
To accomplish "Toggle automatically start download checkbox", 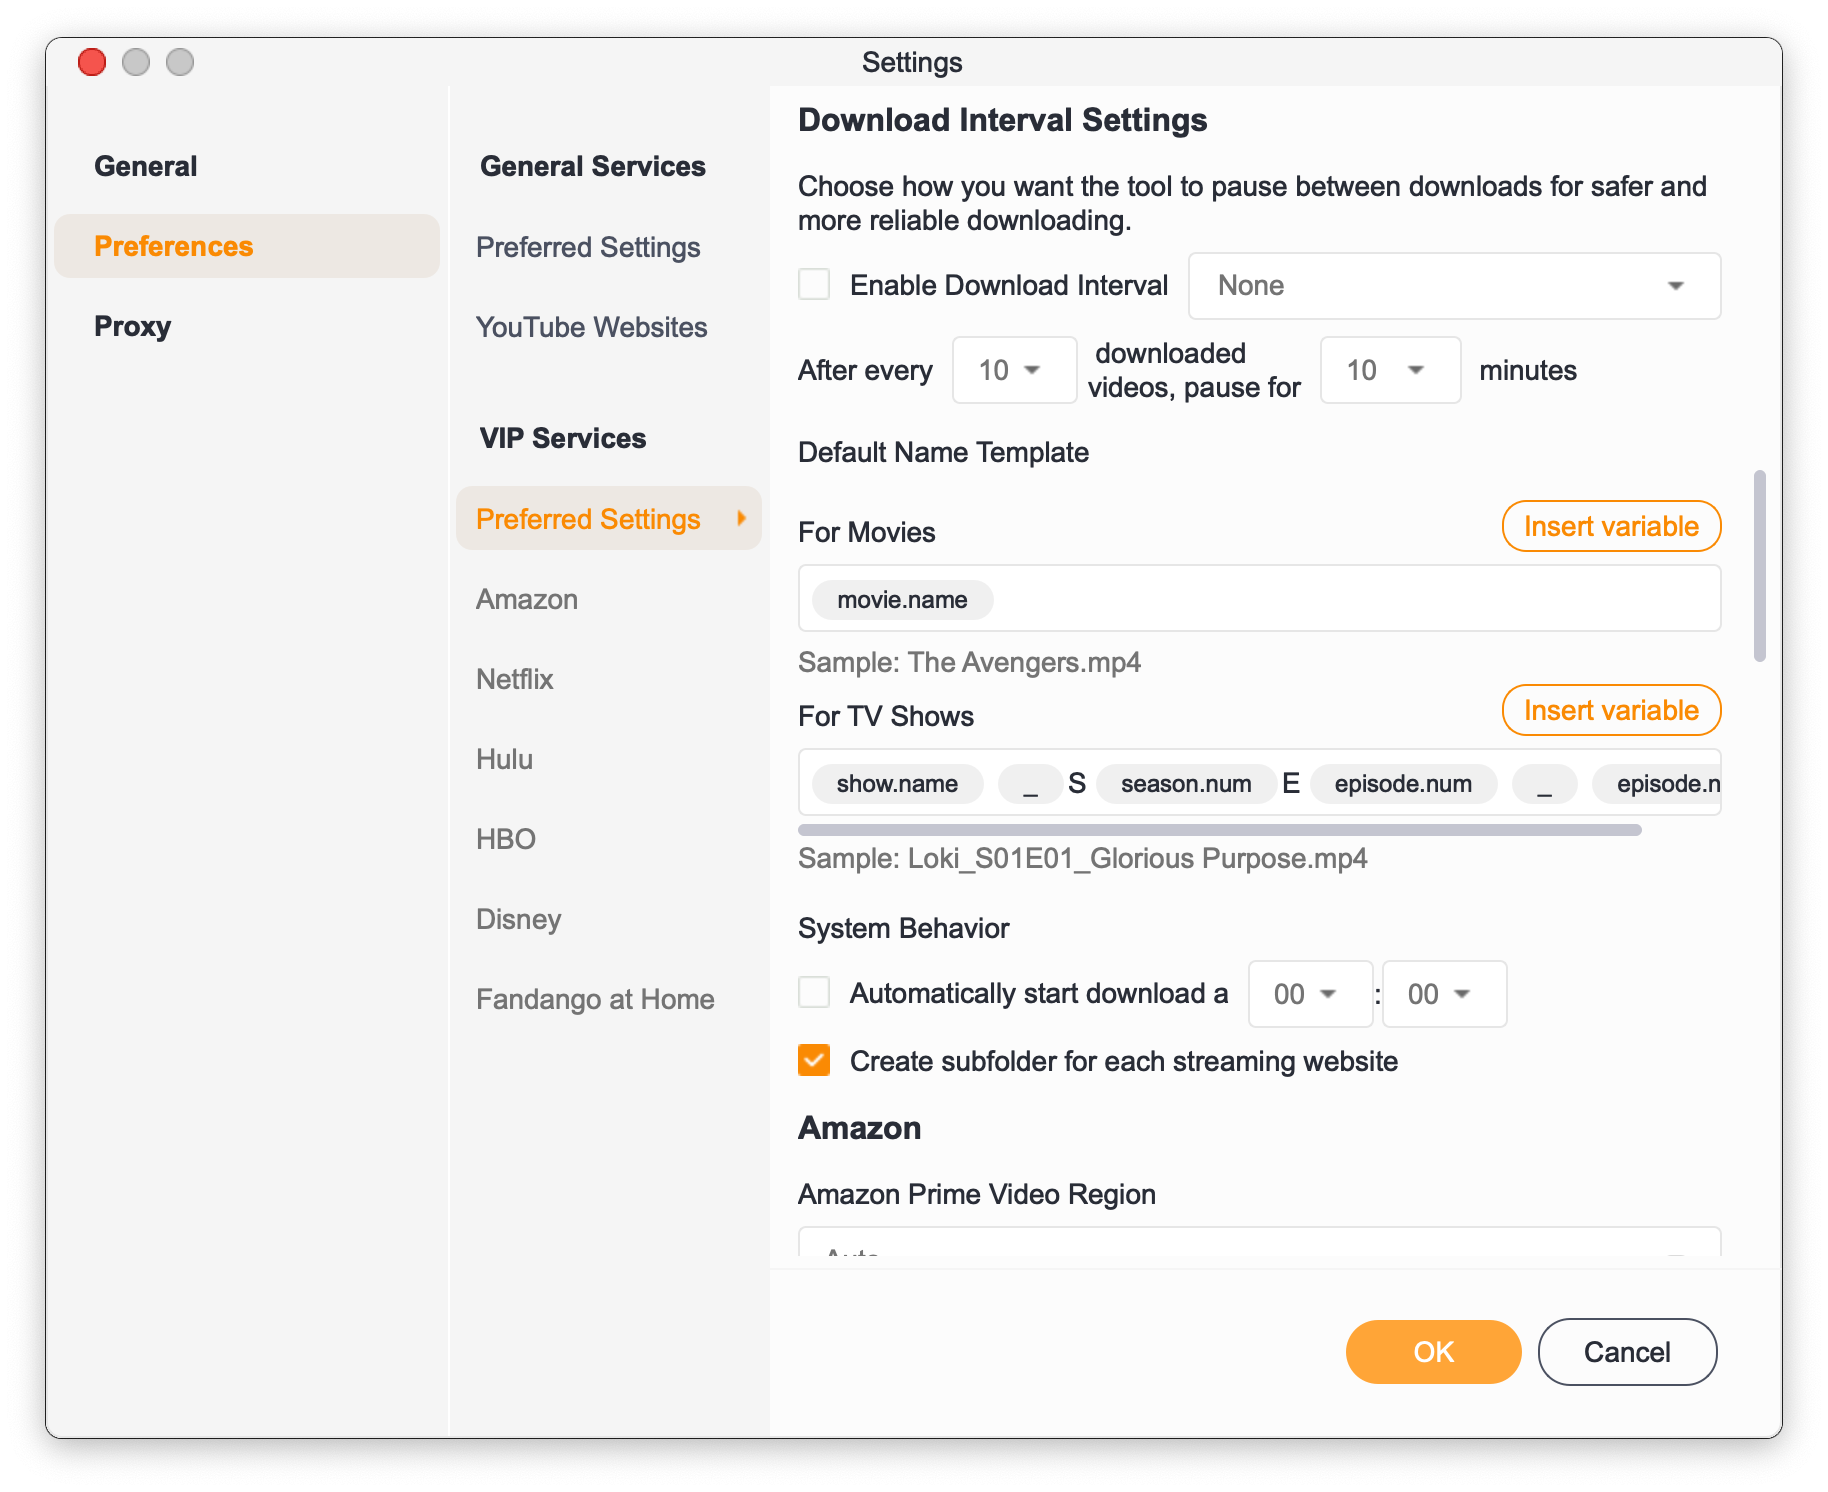I will point(814,993).
